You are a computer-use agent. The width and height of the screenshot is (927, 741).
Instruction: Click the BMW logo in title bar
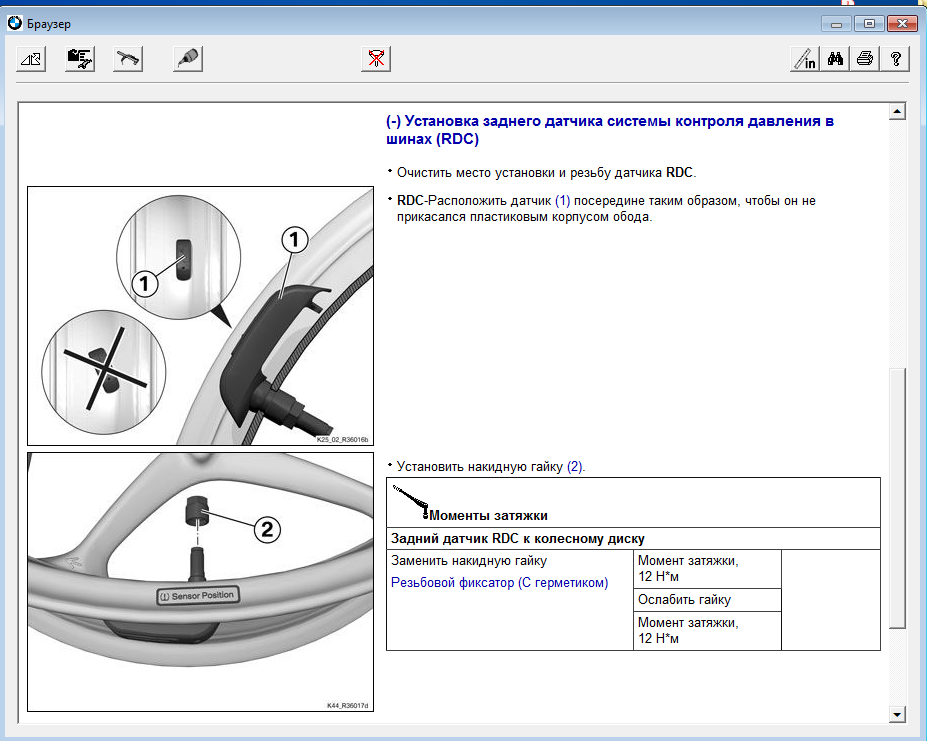point(14,22)
